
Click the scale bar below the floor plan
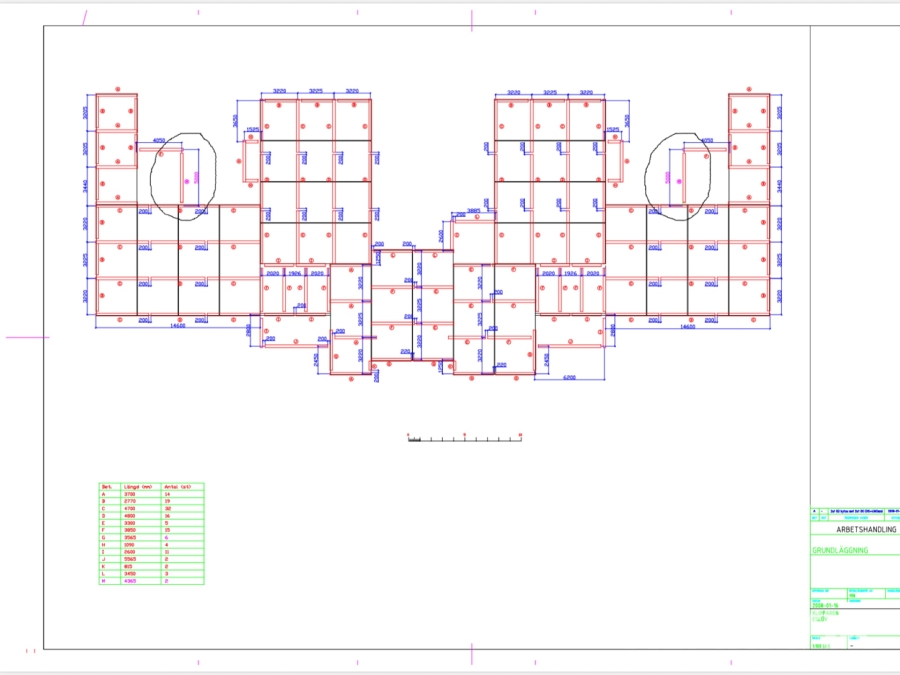[465, 438]
